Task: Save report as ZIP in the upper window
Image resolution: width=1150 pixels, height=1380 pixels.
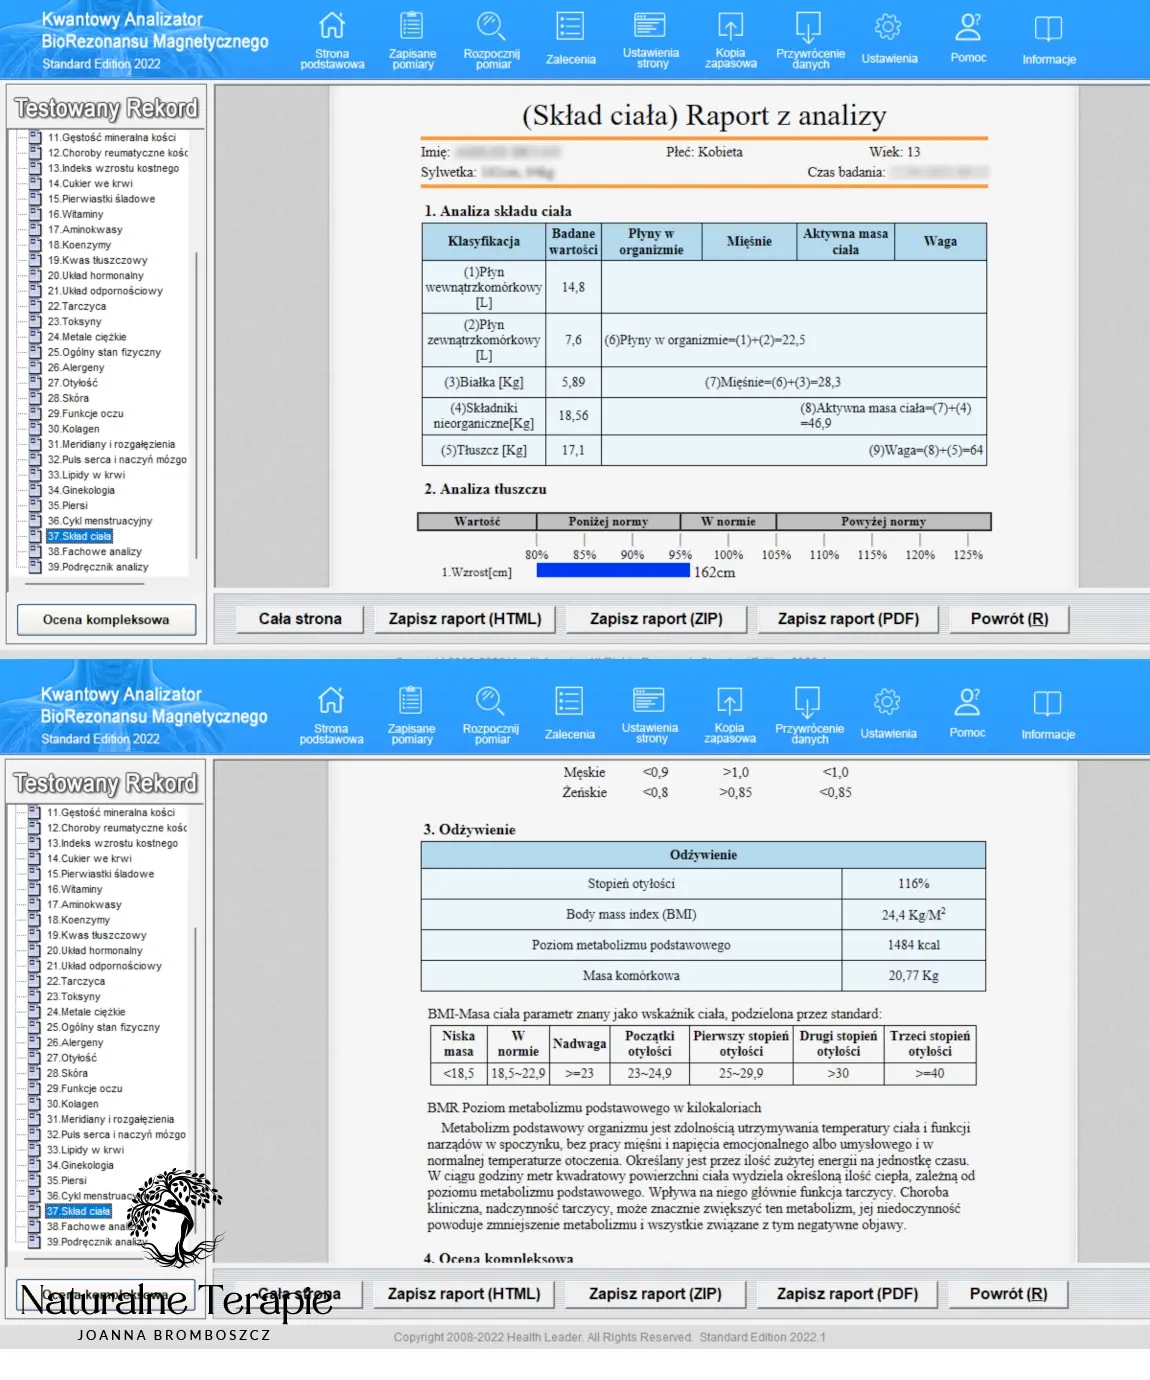Action: point(656,619)
